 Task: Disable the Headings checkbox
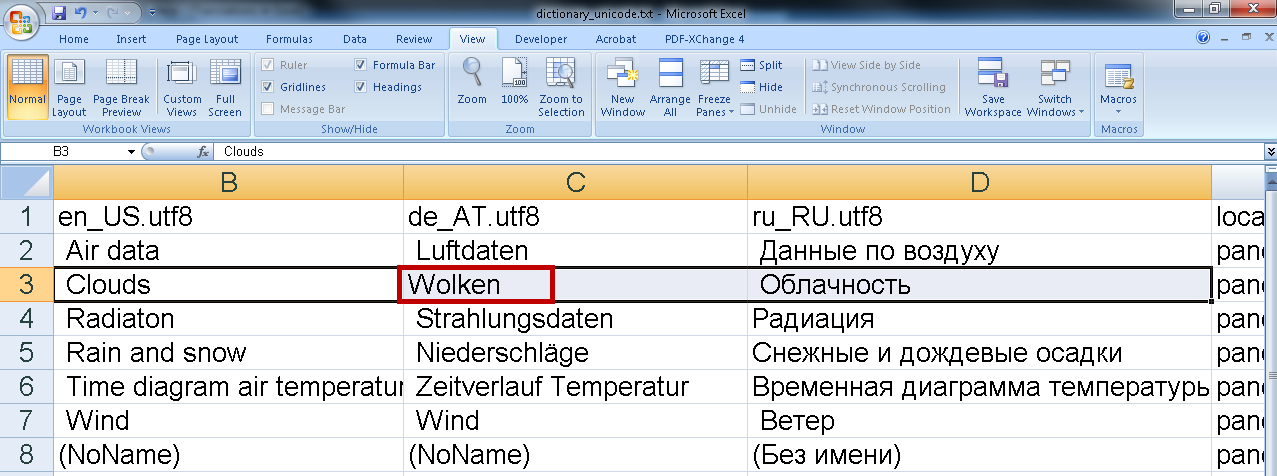[x=361, y=87]
